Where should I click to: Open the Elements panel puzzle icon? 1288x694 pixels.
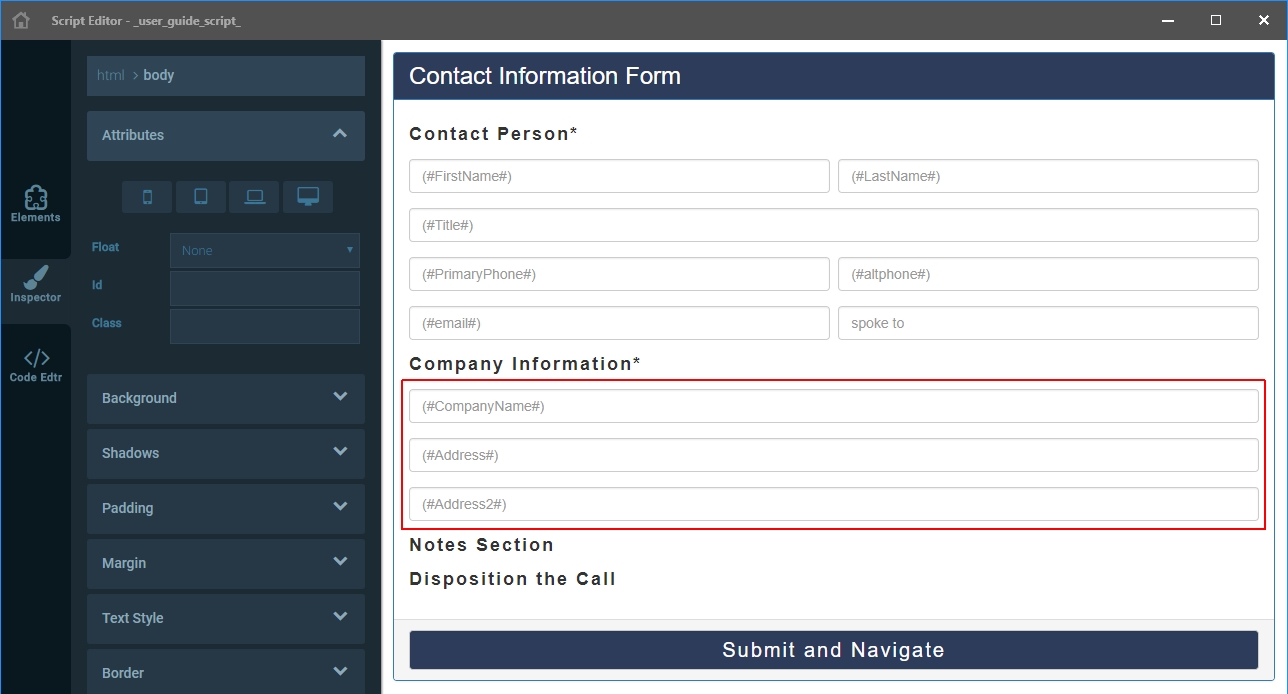point(35,196)
